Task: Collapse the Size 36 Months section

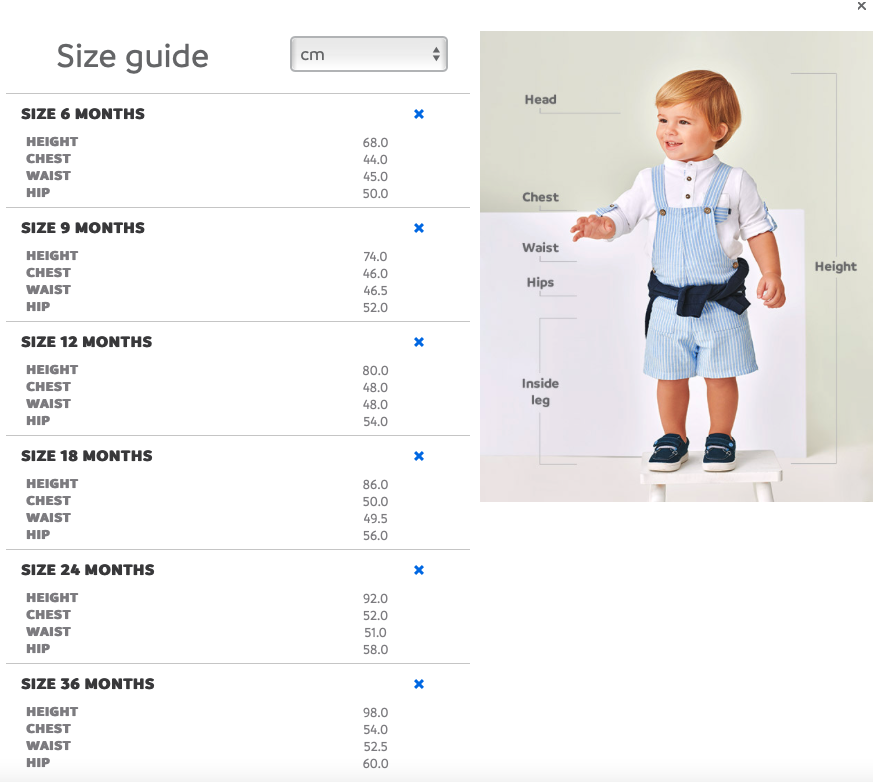Action: click(x=419, y=684)
